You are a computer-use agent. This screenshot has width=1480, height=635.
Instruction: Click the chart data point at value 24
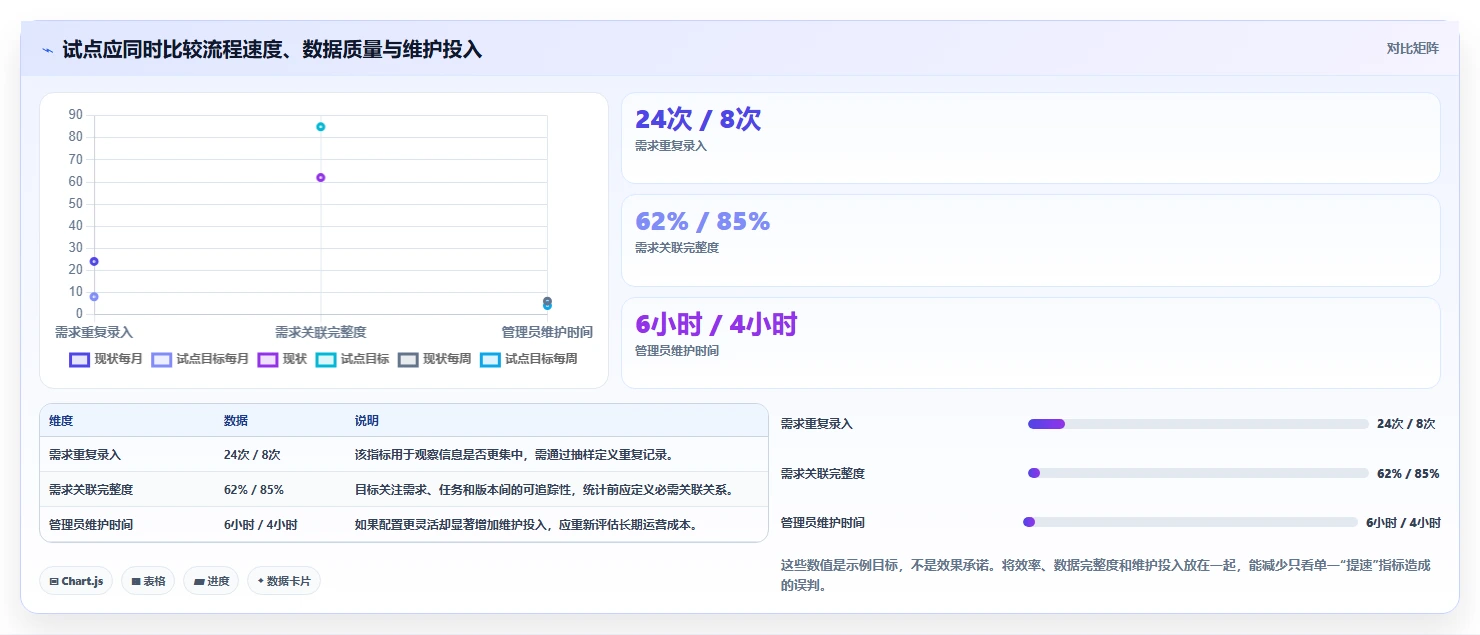(x=94, y=261)
